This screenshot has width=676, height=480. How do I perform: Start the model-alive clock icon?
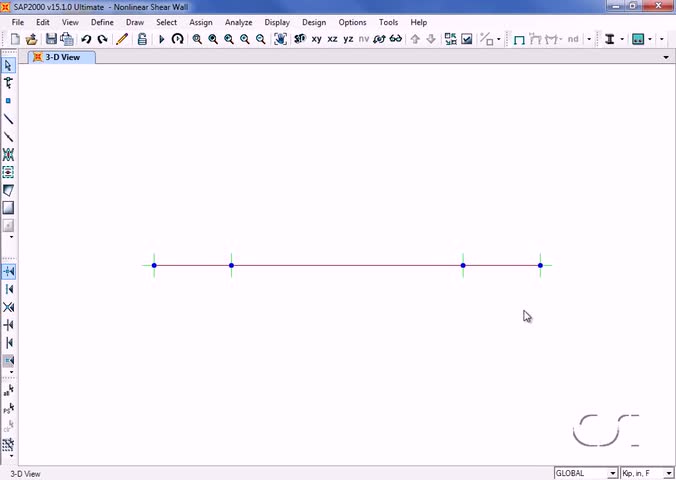tap(177, 39)
